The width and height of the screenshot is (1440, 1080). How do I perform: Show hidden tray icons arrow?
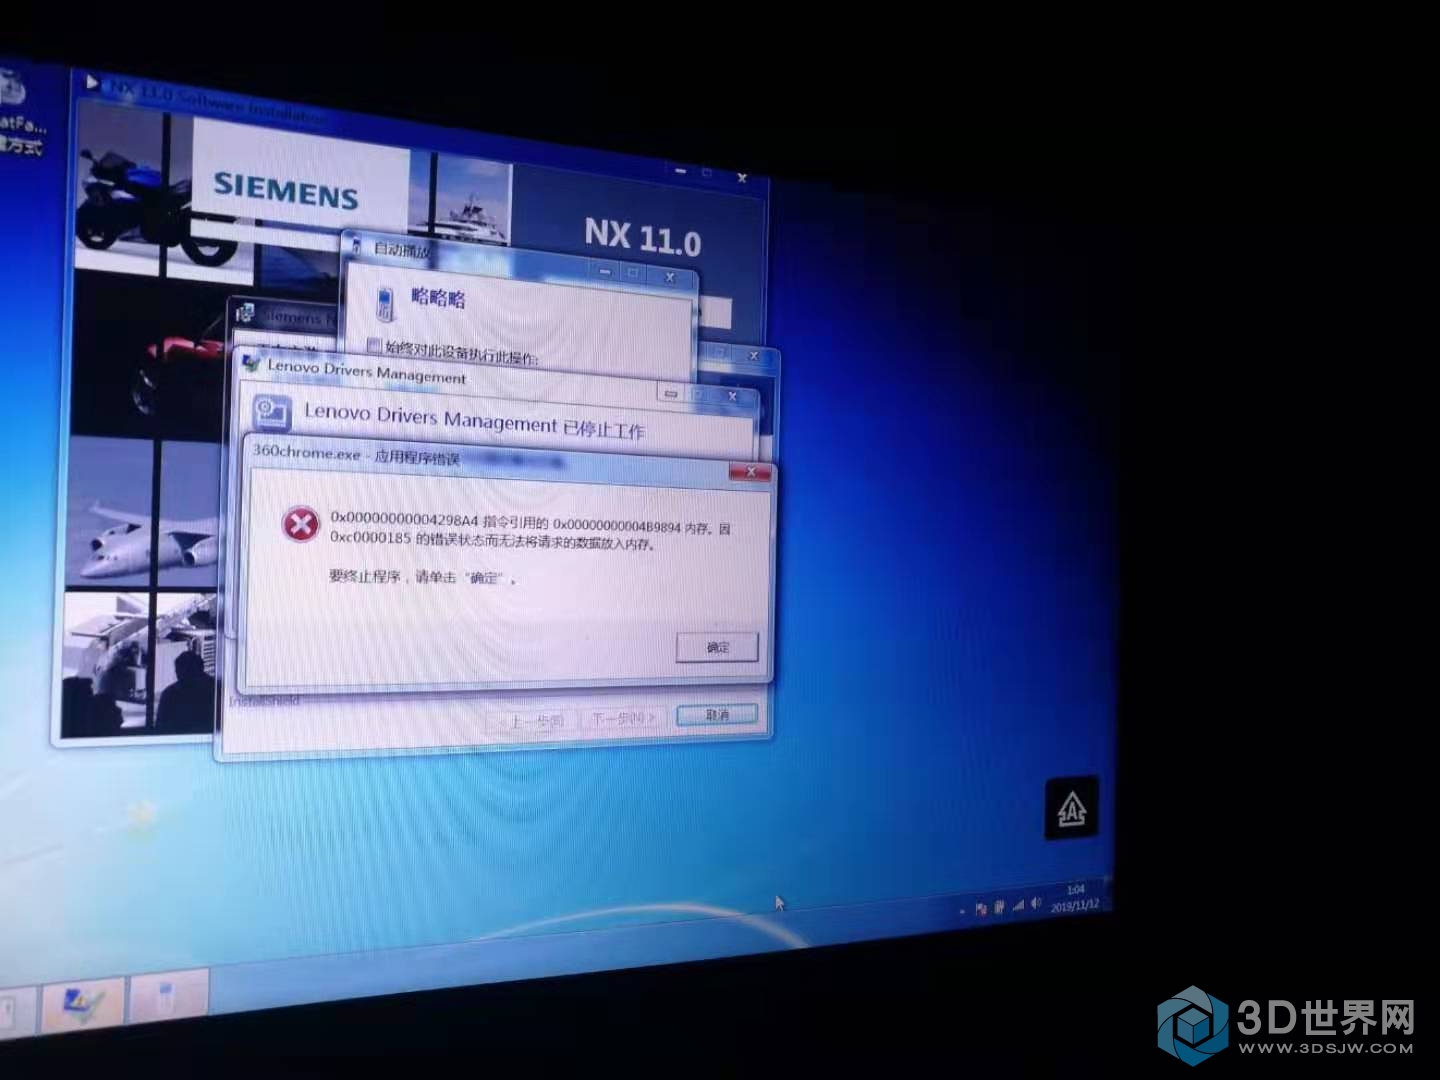[x=962, y=911]
